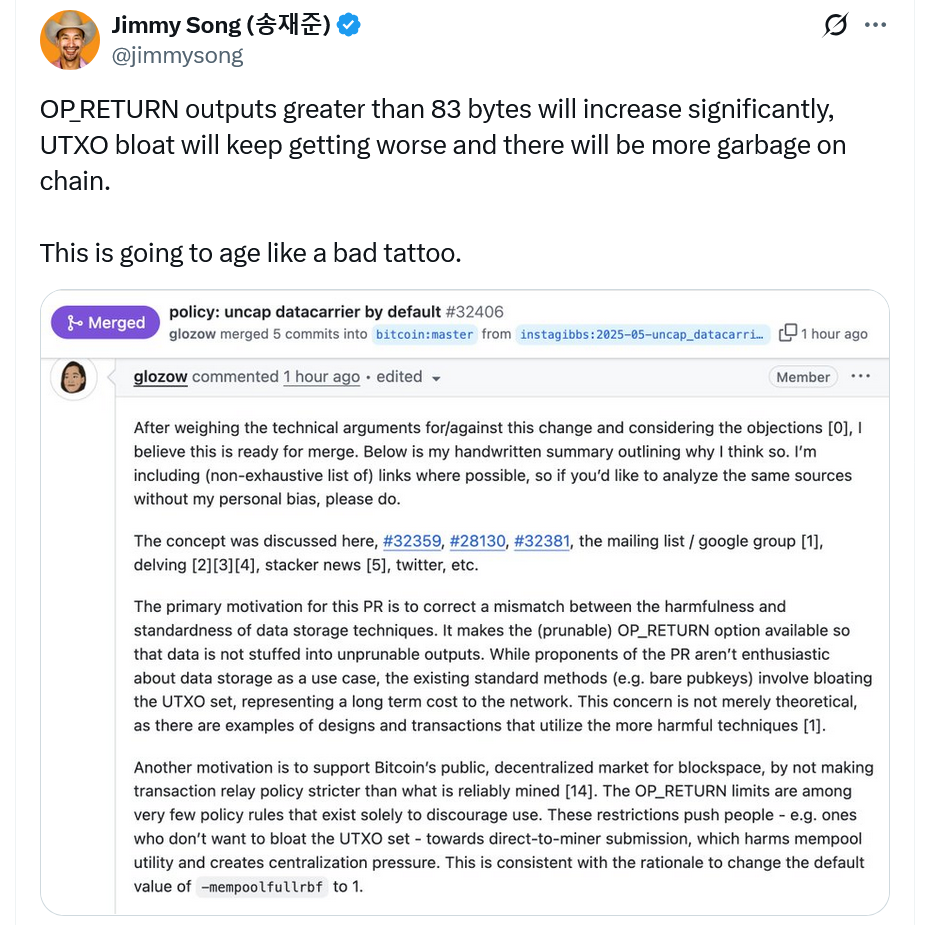Viewport: 930px width, 925px height.
Task: Expand the edited history dropdown arrow
Action: [436, 378]
